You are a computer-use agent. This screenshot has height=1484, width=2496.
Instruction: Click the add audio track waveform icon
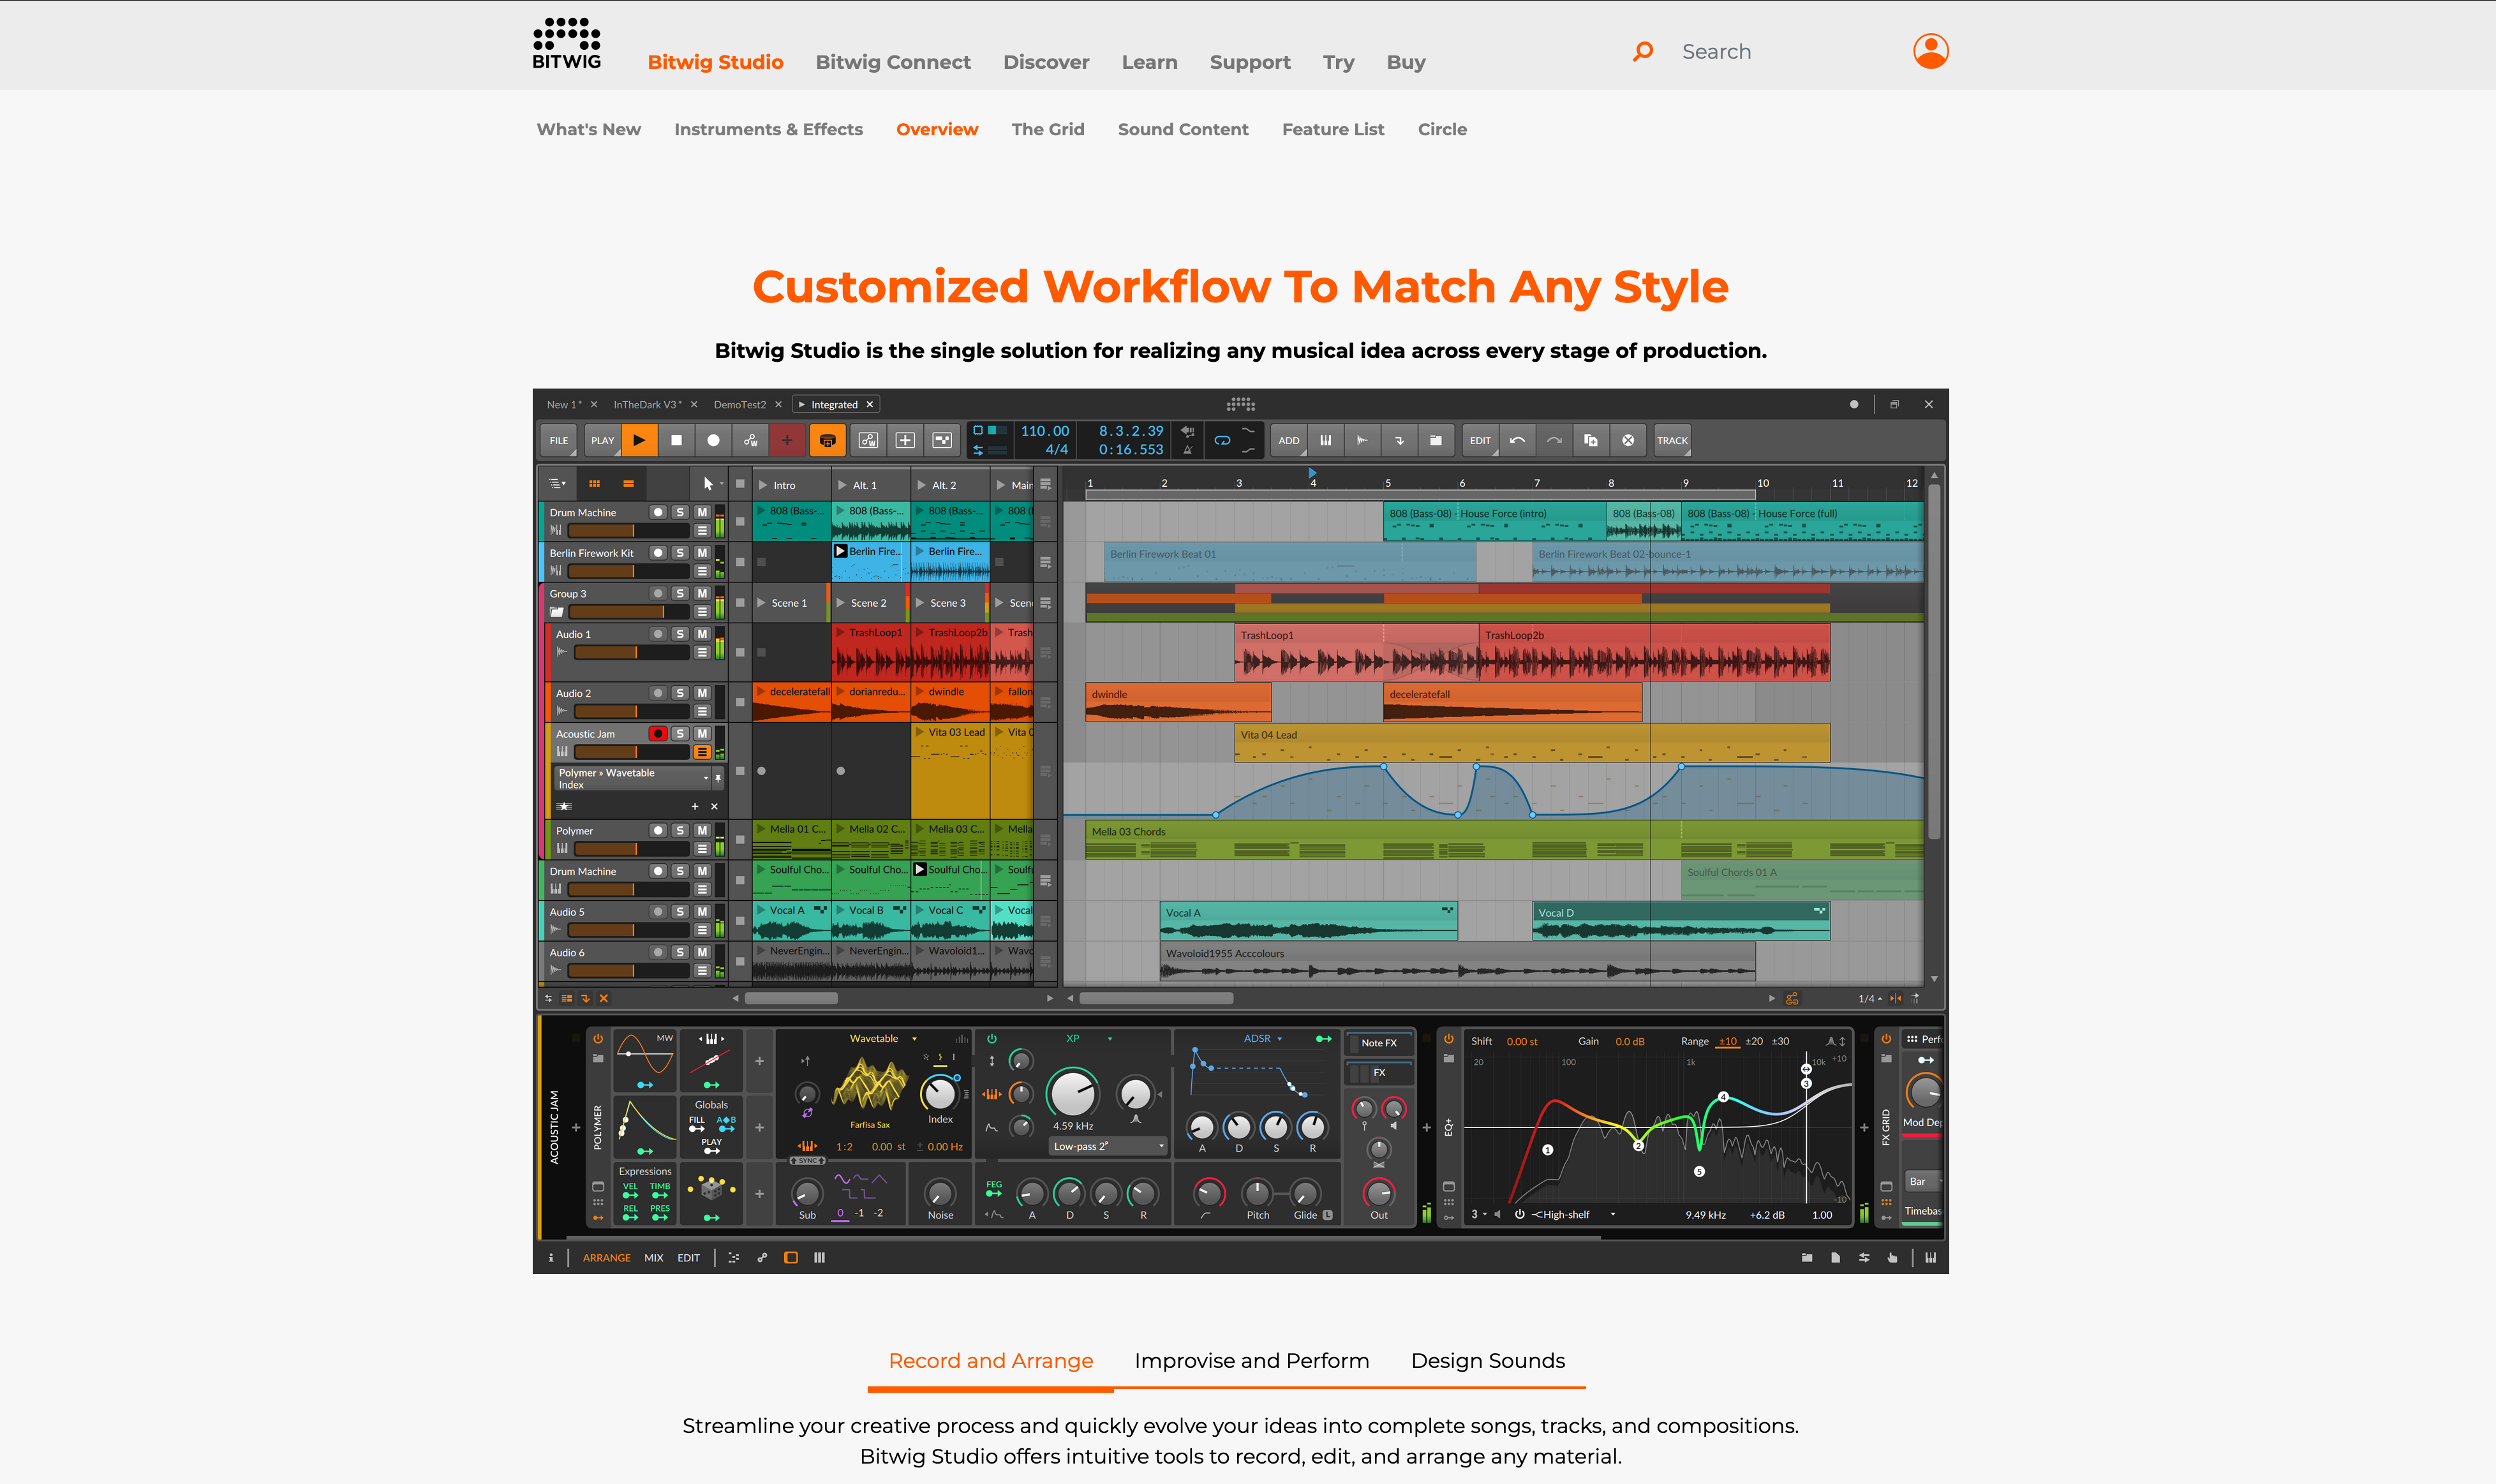click(1362, 440)
